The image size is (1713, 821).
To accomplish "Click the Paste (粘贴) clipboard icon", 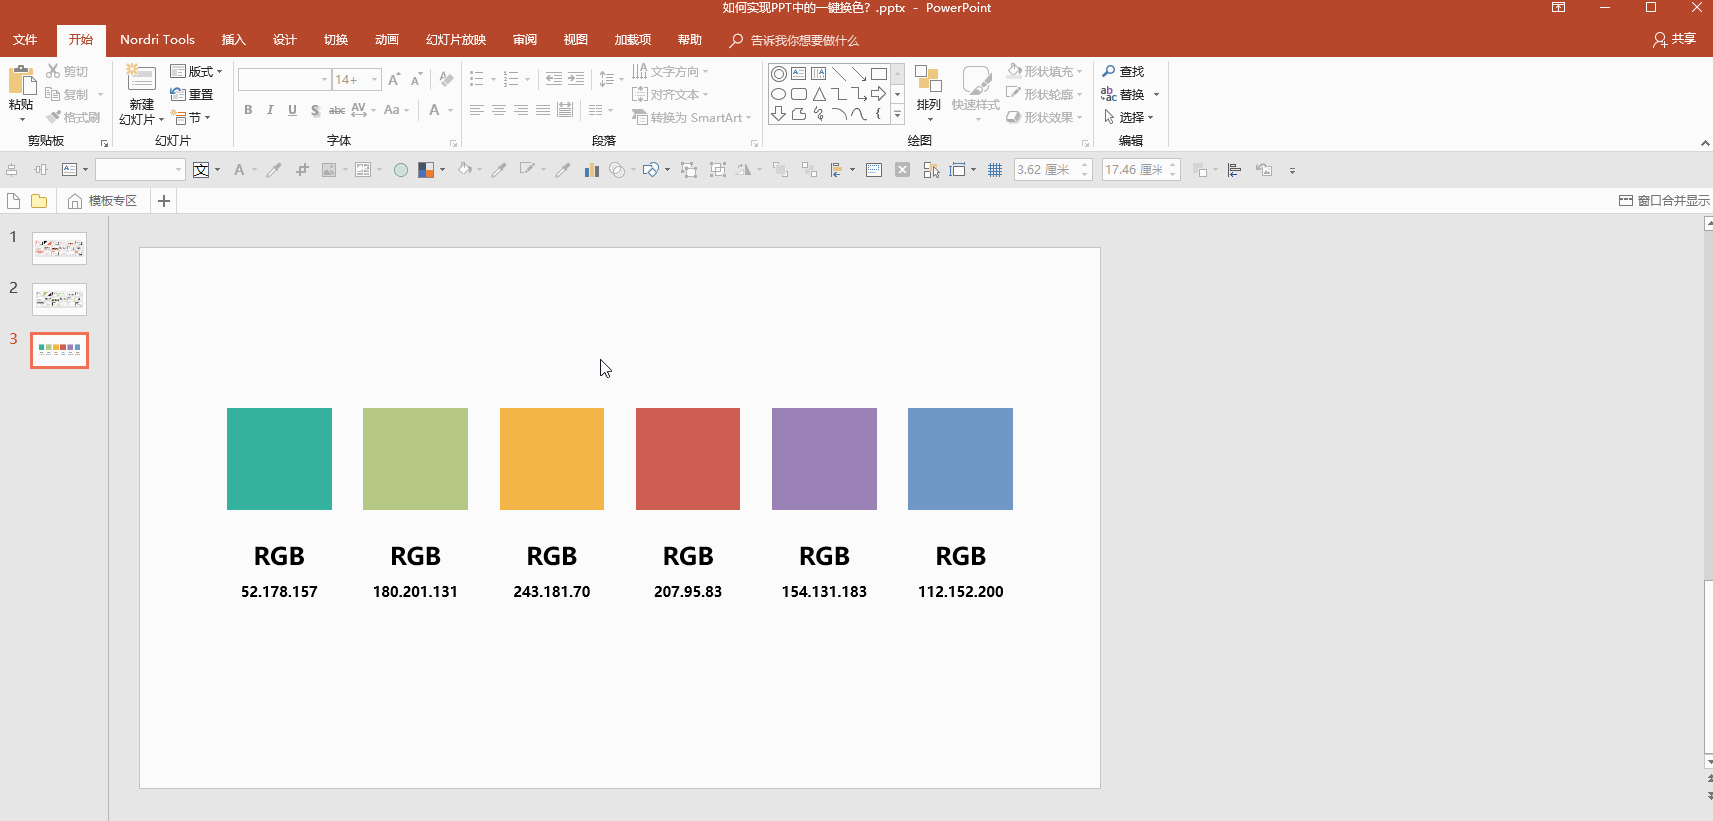I will tap(21, 82).
